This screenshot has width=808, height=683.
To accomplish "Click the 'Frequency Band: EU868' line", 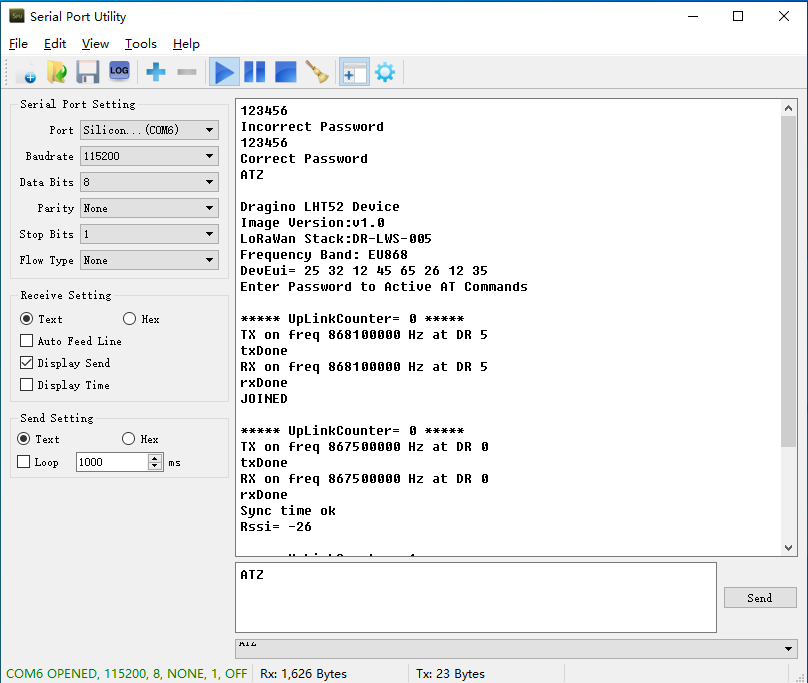I will tap(324, 255).
